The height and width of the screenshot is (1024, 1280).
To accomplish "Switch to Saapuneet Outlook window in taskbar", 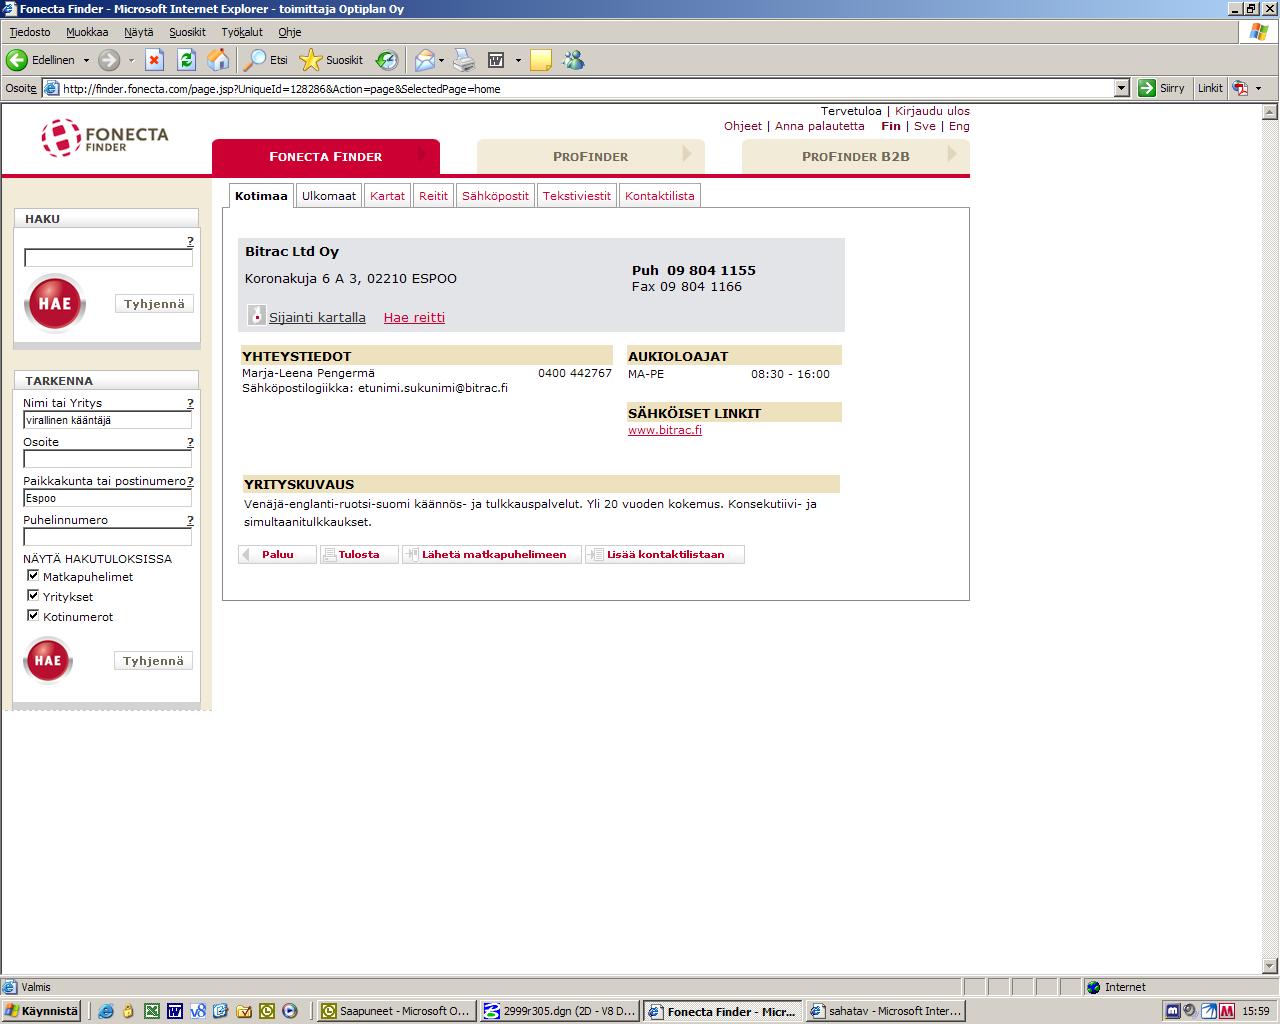I will pyautogui.click(x=394, y=1011).
